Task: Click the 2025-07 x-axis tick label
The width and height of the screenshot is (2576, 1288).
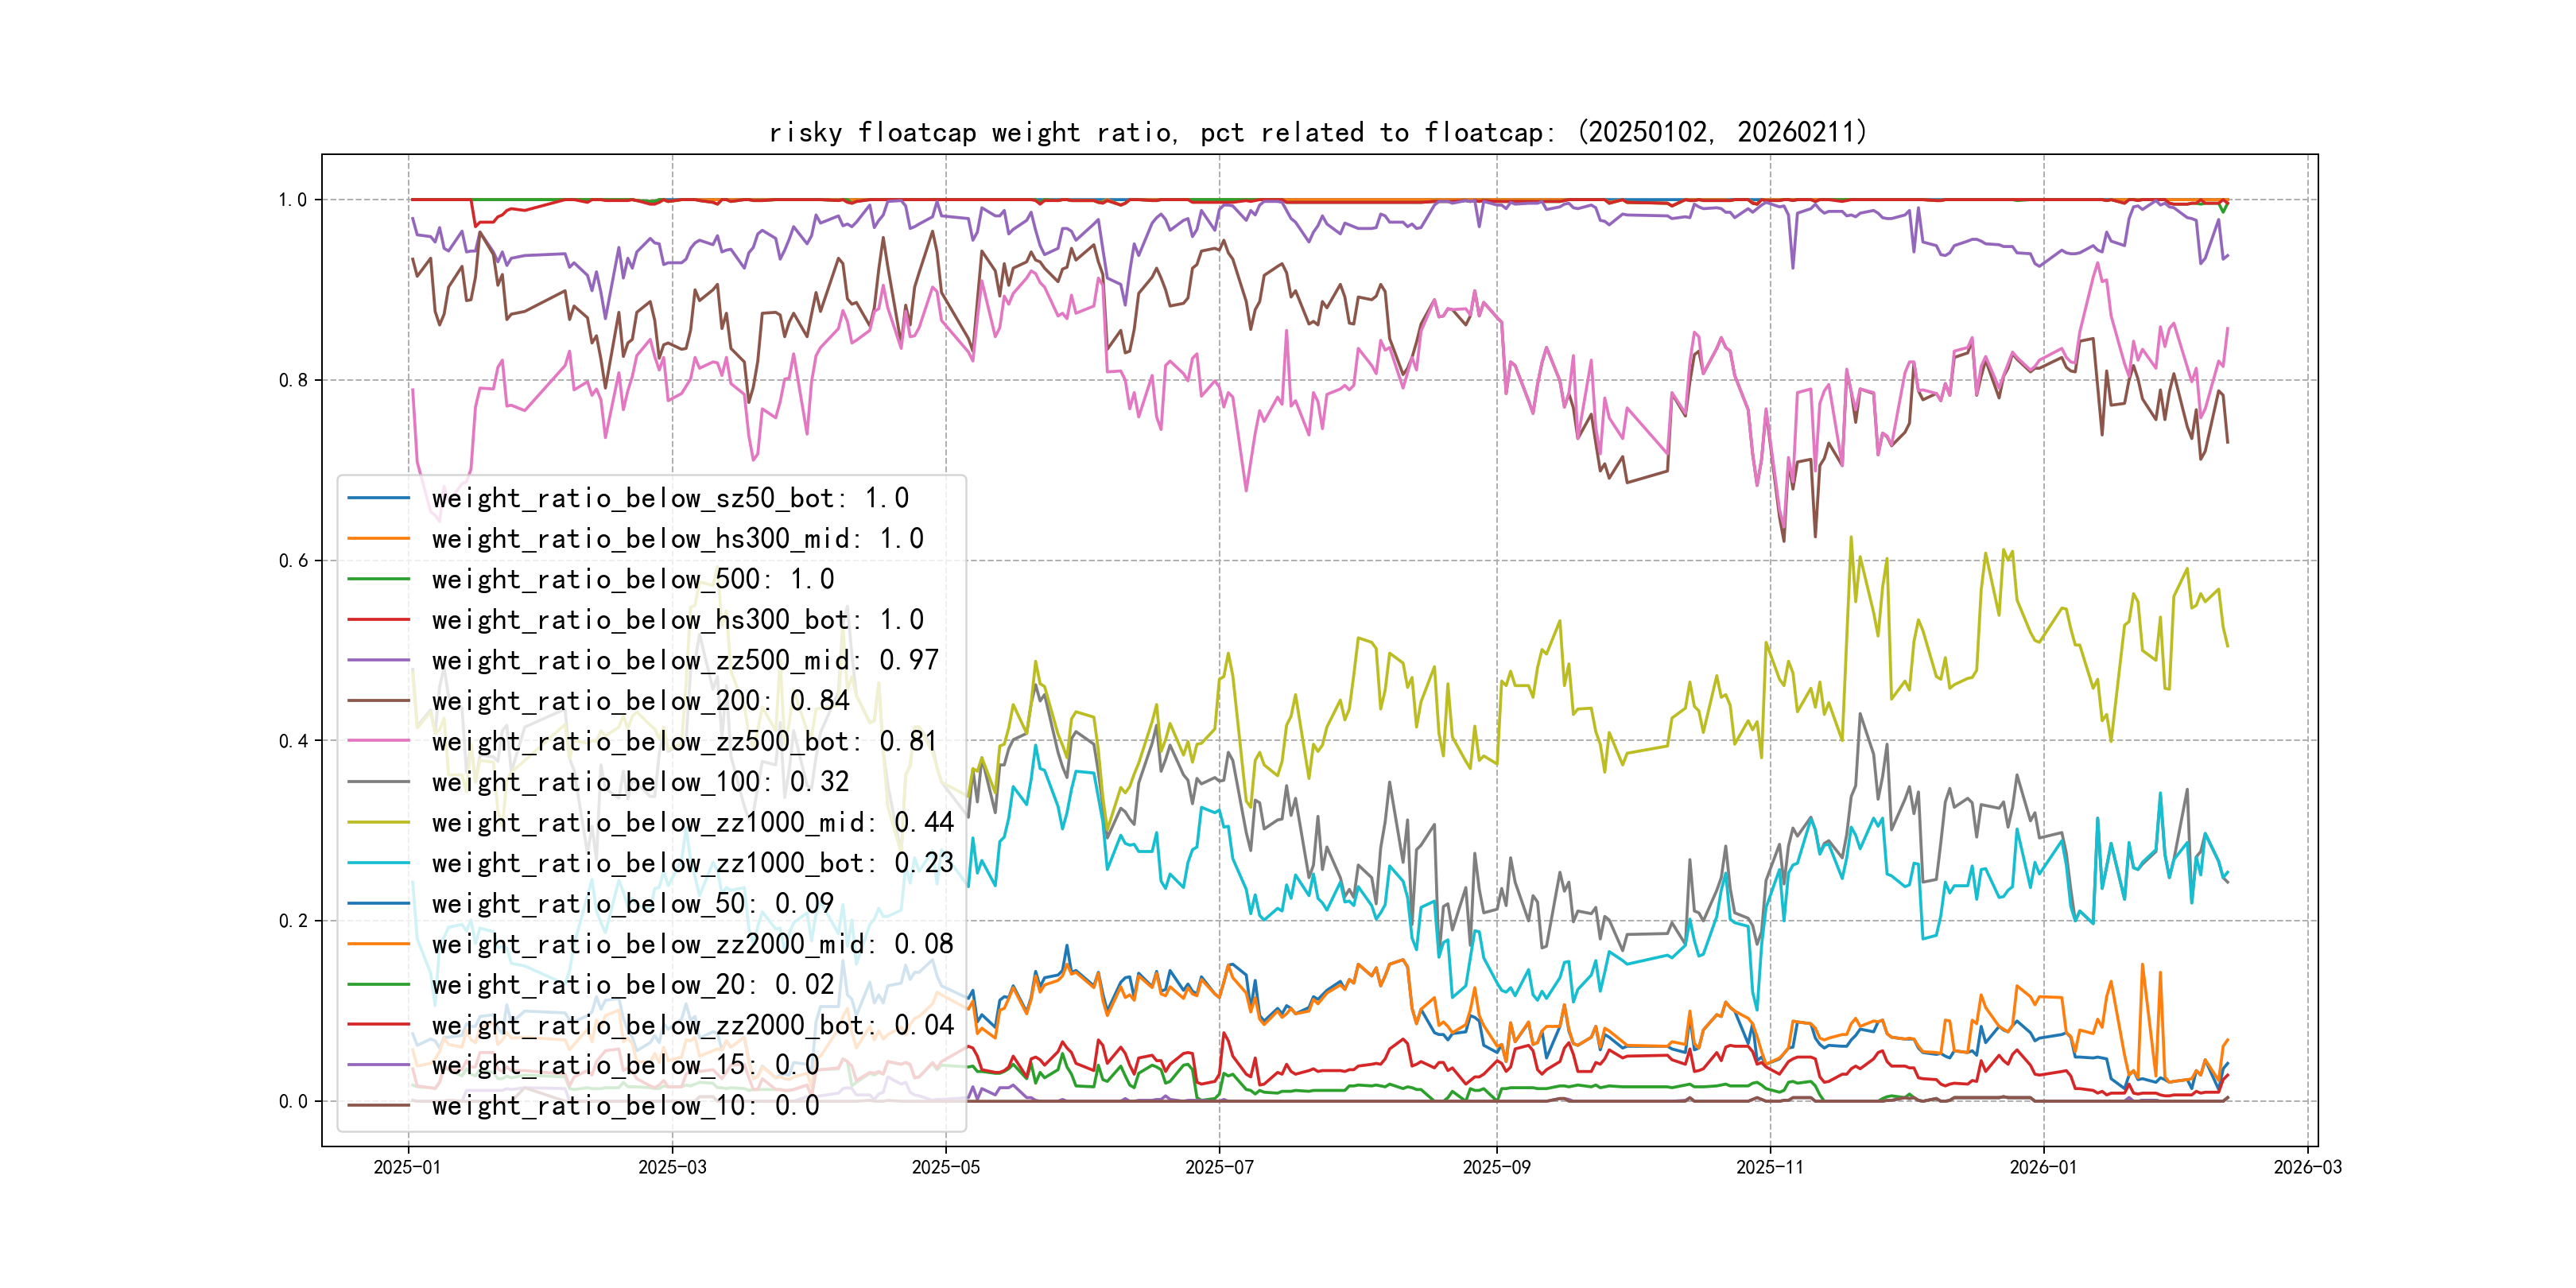Action: [1219, 1167]
